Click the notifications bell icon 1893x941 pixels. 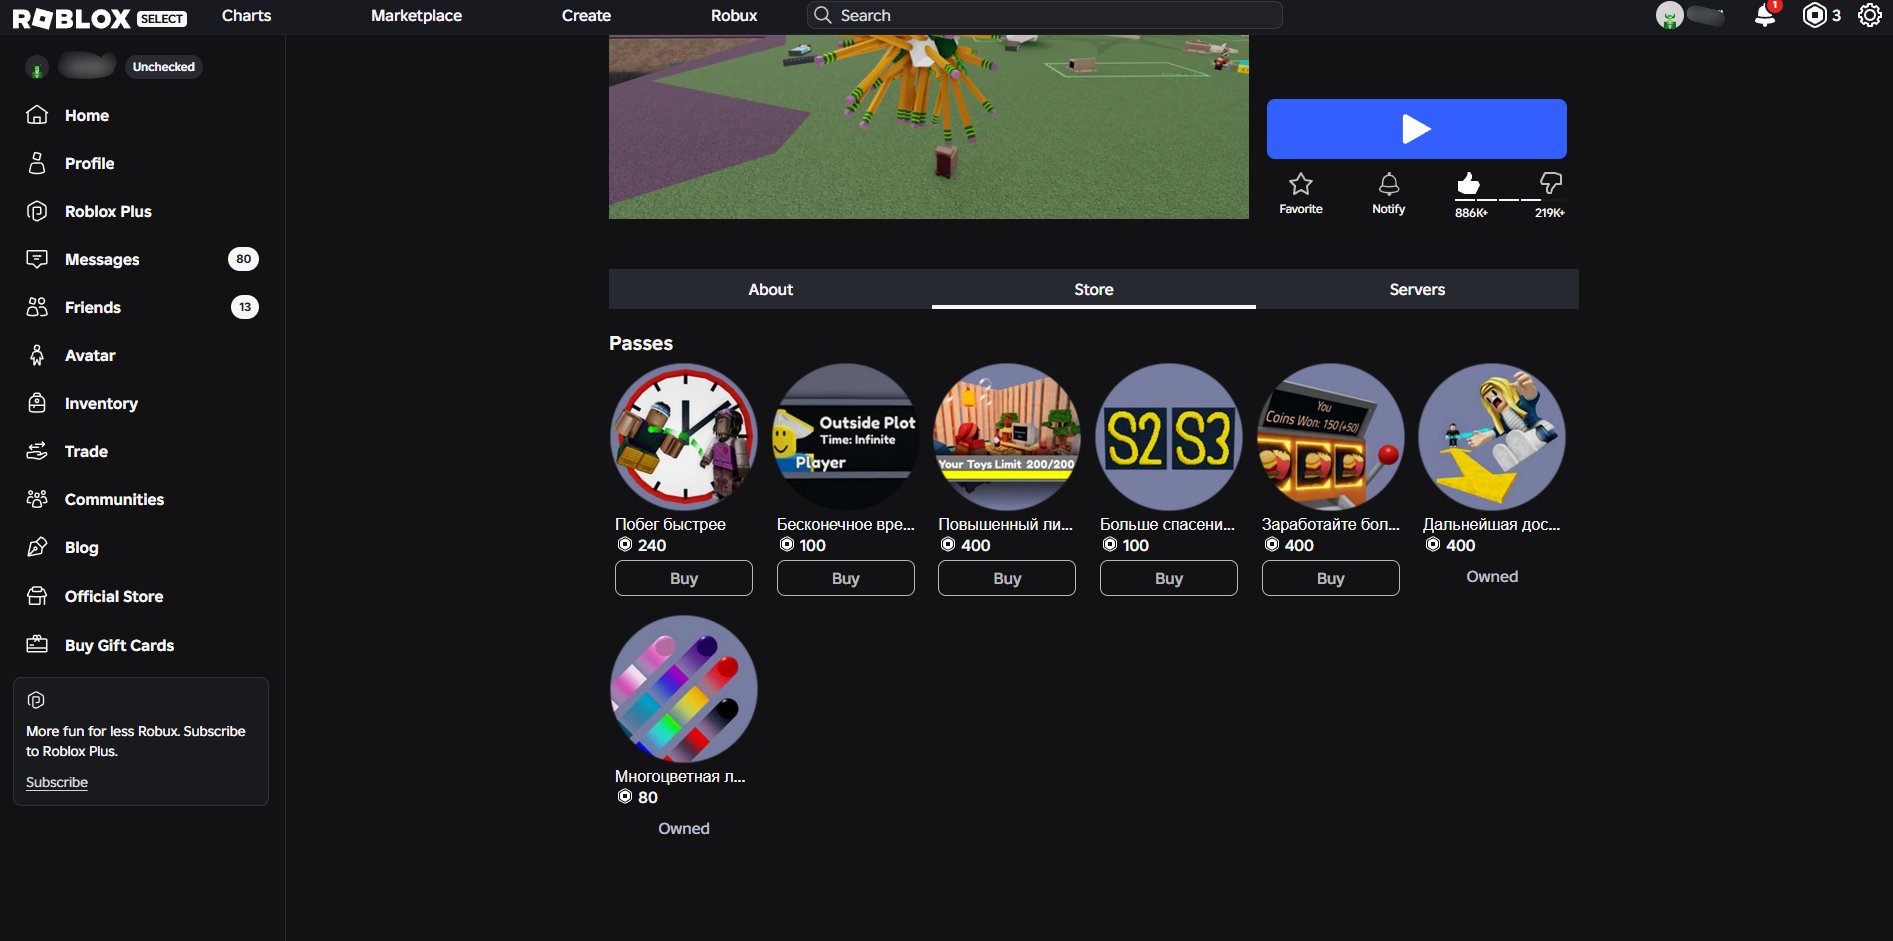1765,15
